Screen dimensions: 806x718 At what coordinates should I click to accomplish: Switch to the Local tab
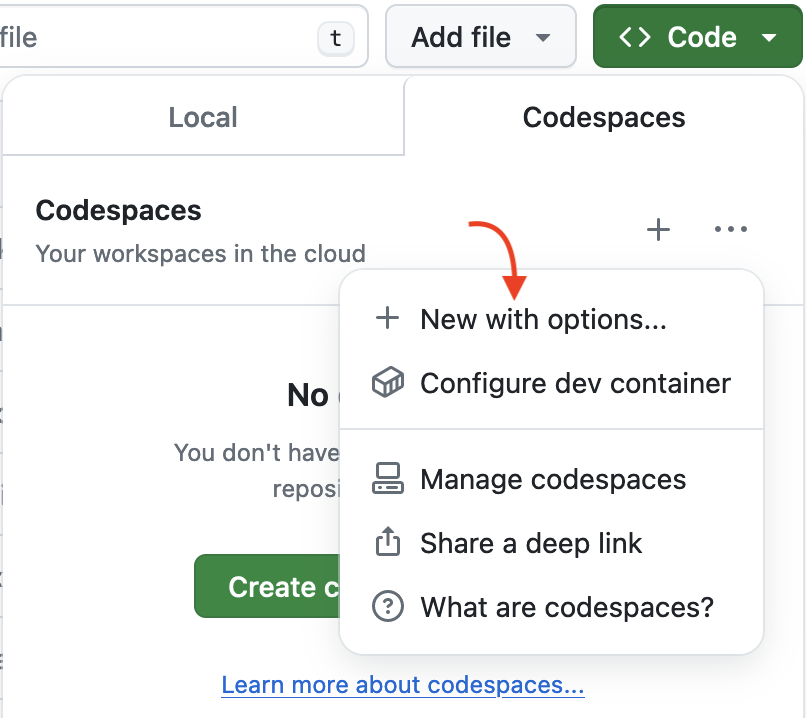point(203,117)
